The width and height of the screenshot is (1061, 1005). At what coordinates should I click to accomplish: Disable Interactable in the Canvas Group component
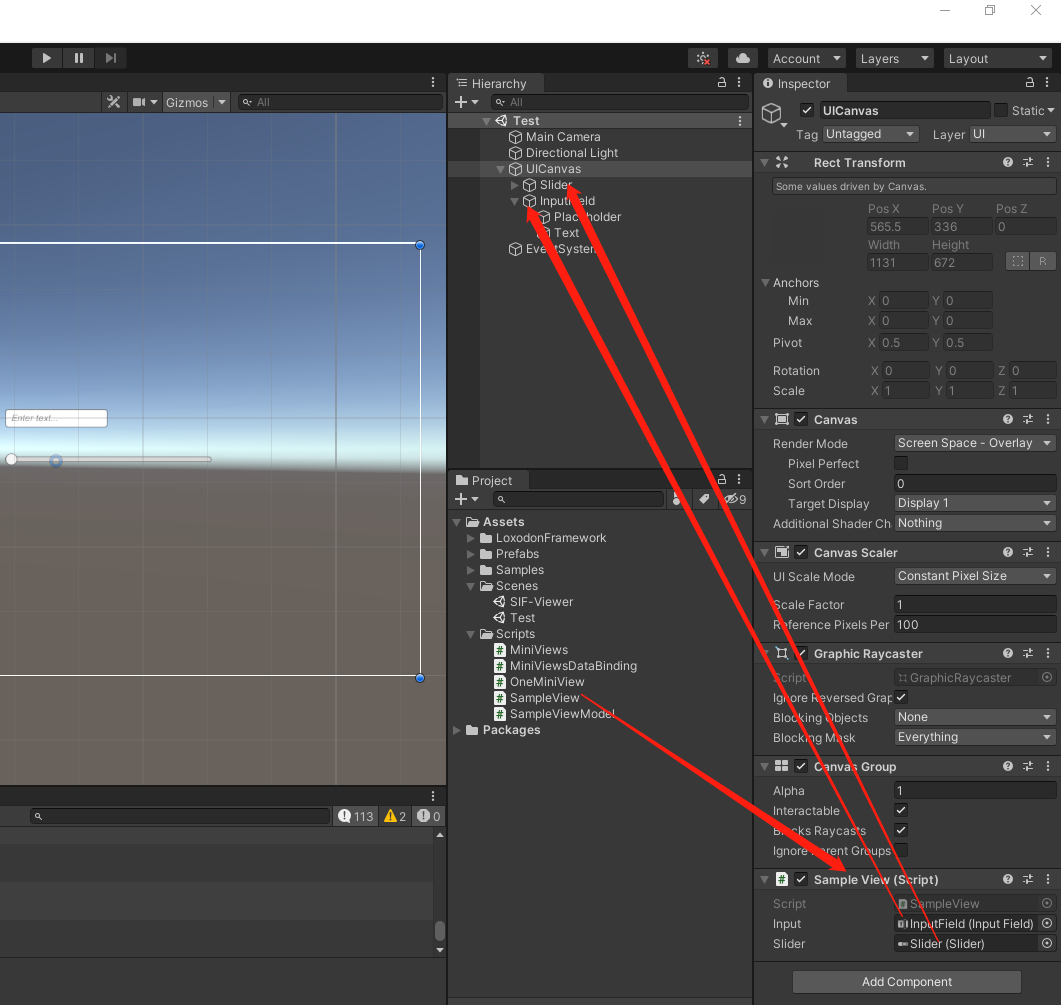(x=899, y=811)
